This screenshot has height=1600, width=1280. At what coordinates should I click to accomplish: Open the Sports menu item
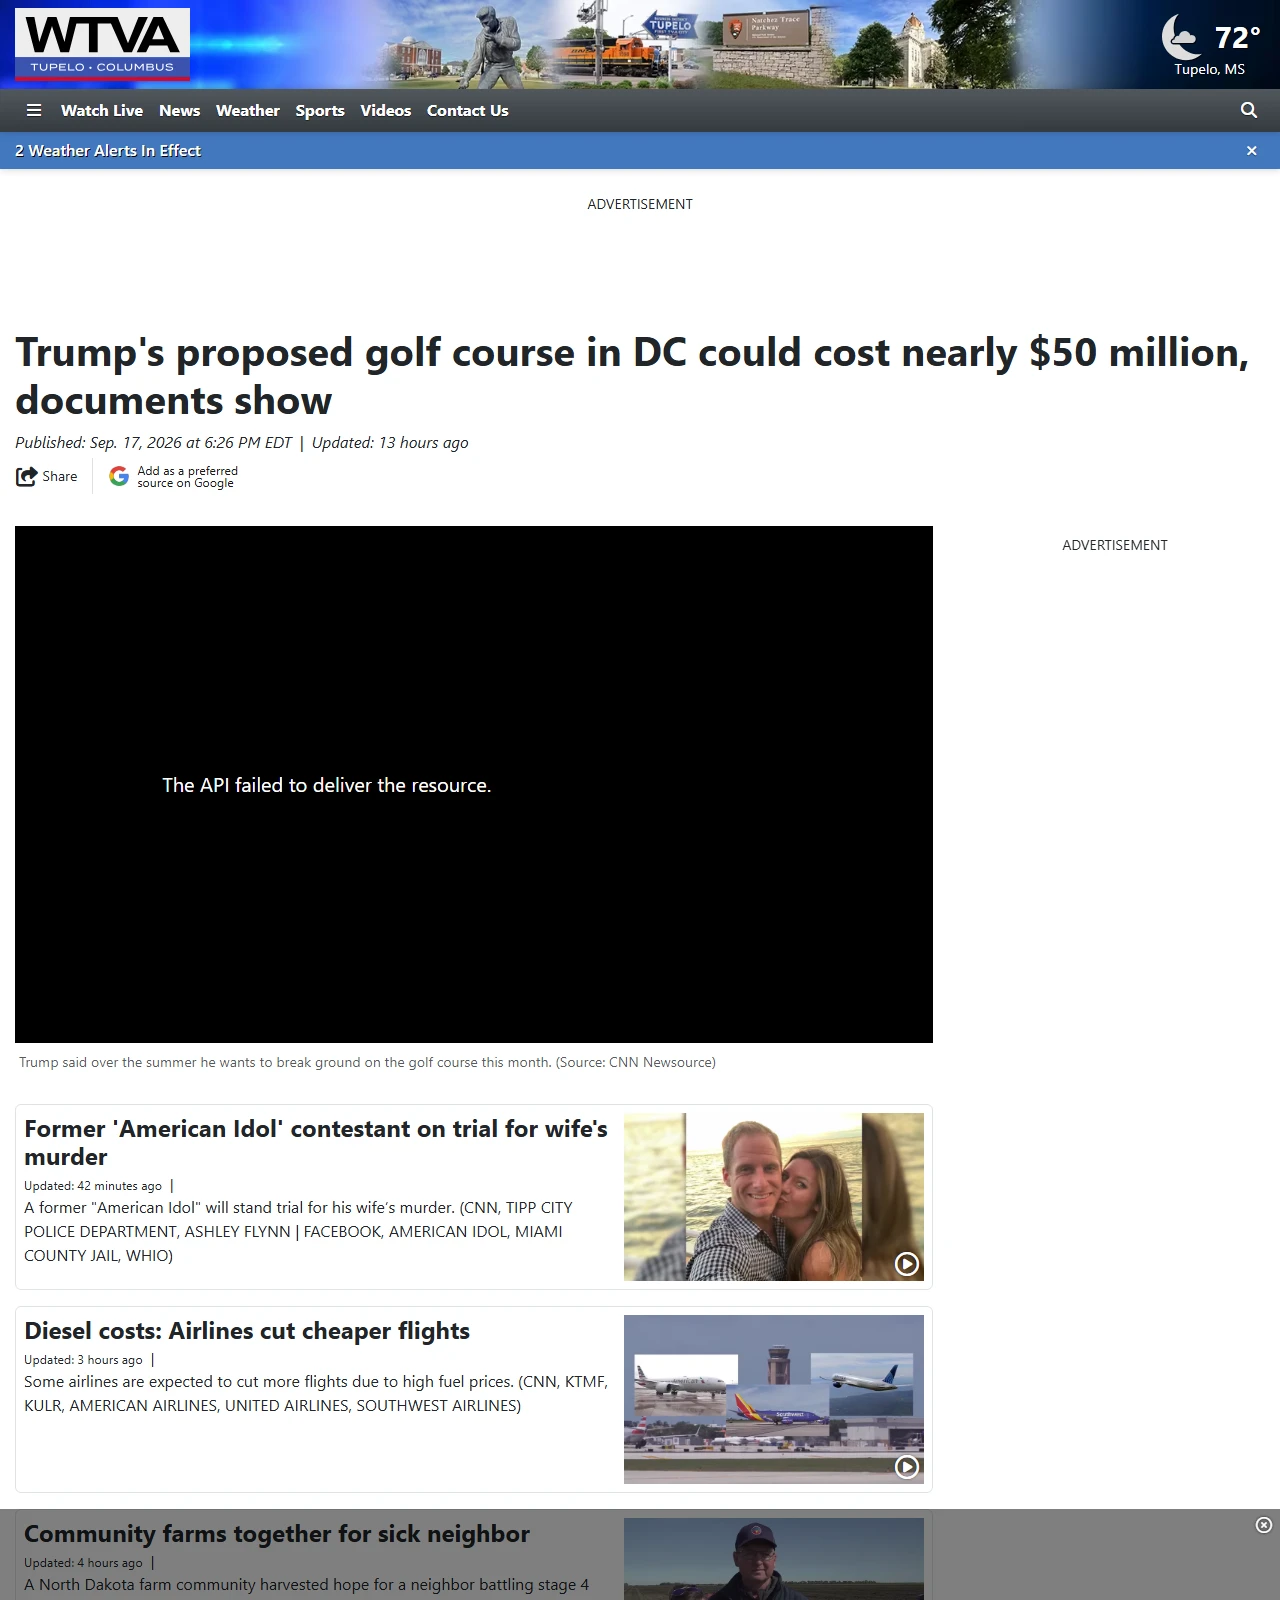pyautogui.click(x=320, y=110)
